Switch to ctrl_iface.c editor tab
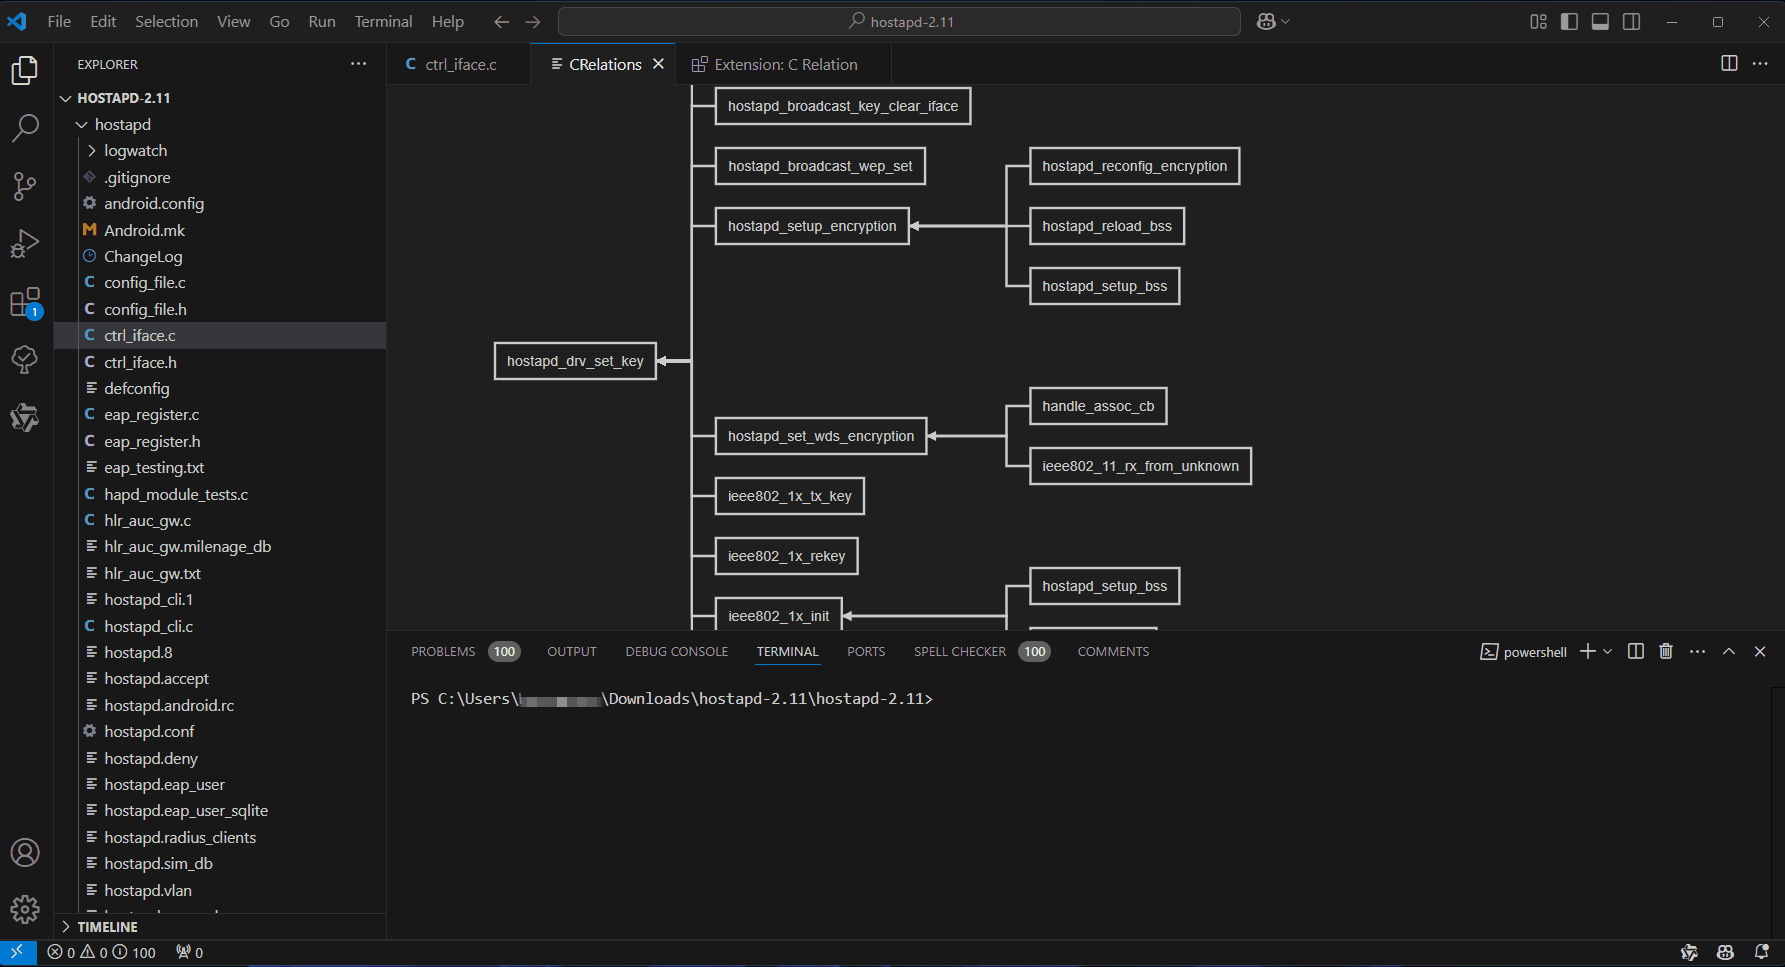 click(x=459, y=64)
